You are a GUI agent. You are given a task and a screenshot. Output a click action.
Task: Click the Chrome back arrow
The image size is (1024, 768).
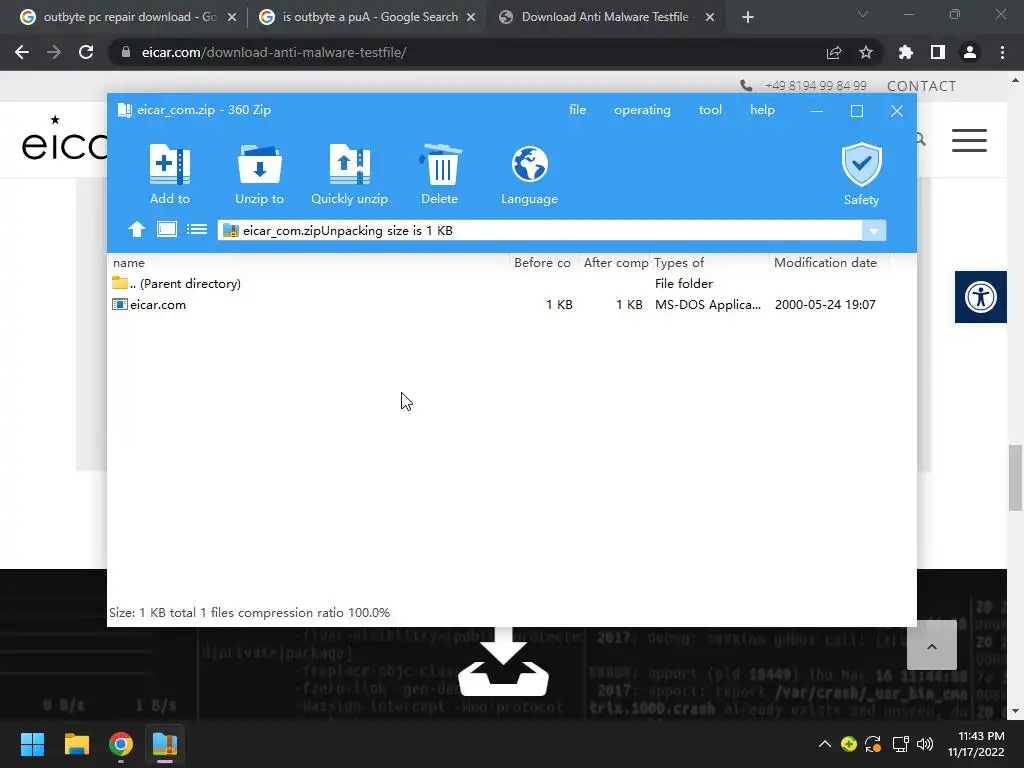22,52
